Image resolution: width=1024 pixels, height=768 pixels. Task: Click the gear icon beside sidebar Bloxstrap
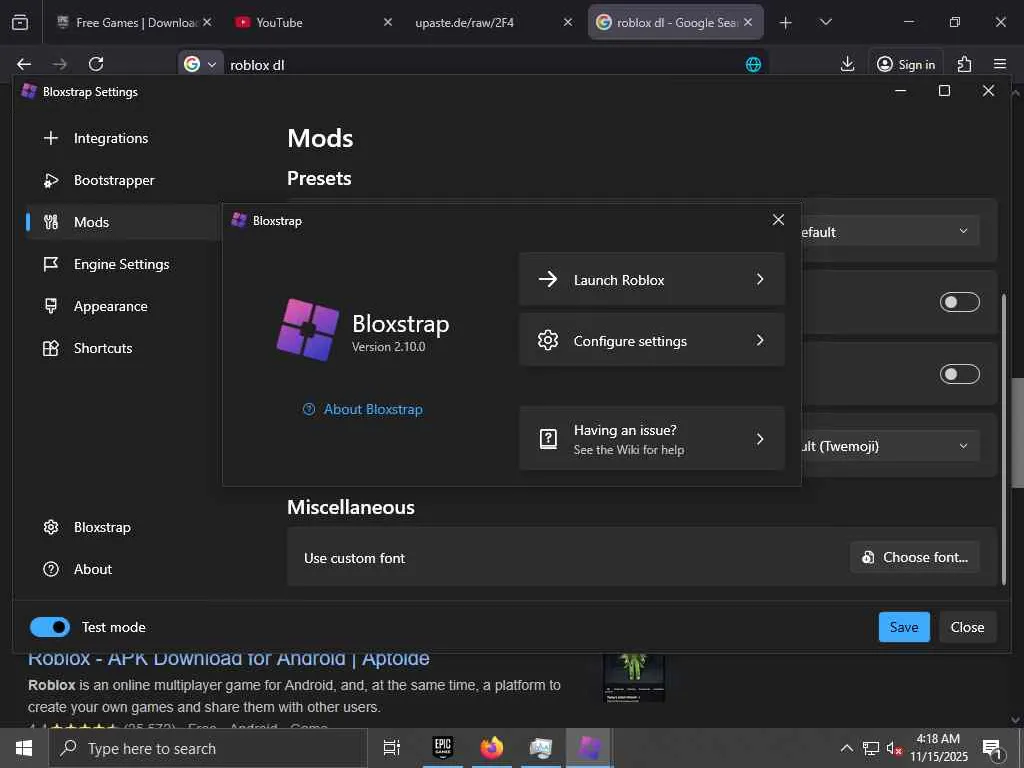50,527
